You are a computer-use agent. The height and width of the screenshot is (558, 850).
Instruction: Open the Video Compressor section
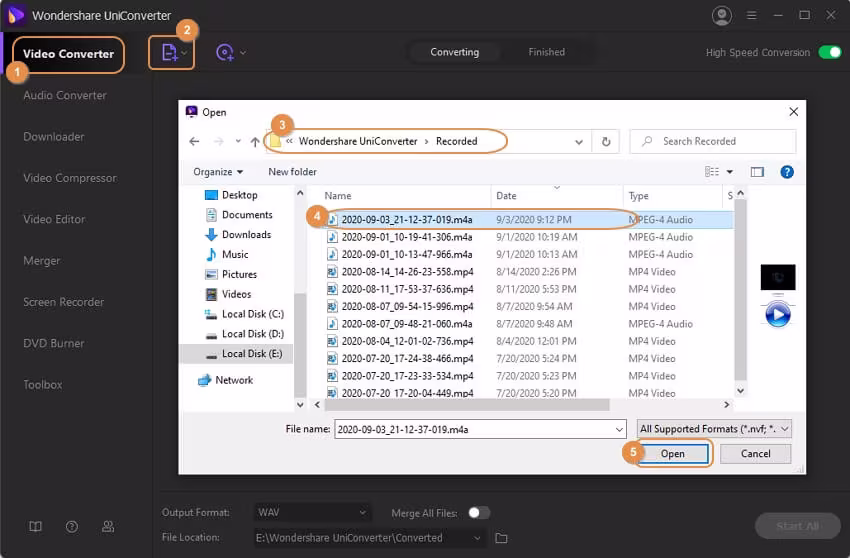point(70,178)
